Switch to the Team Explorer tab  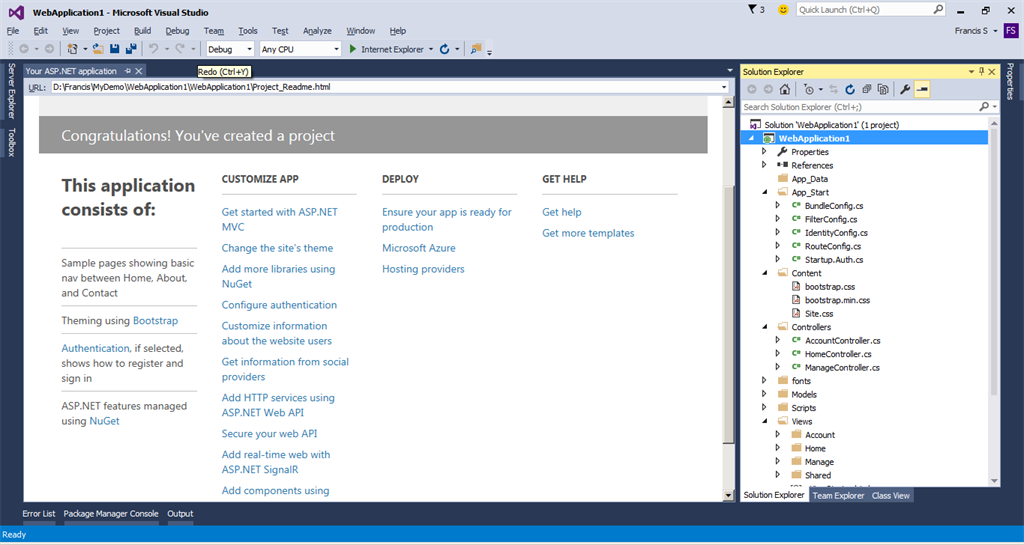[x=838, y=495]
